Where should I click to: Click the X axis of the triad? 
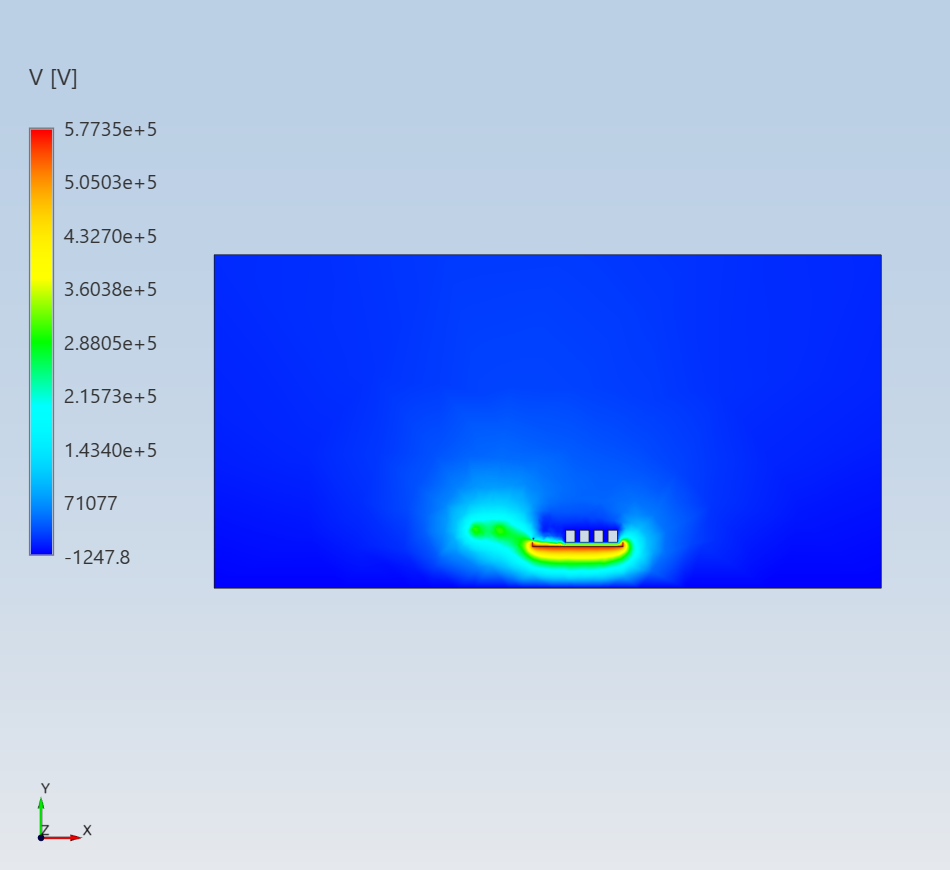[x=61, y=838]
